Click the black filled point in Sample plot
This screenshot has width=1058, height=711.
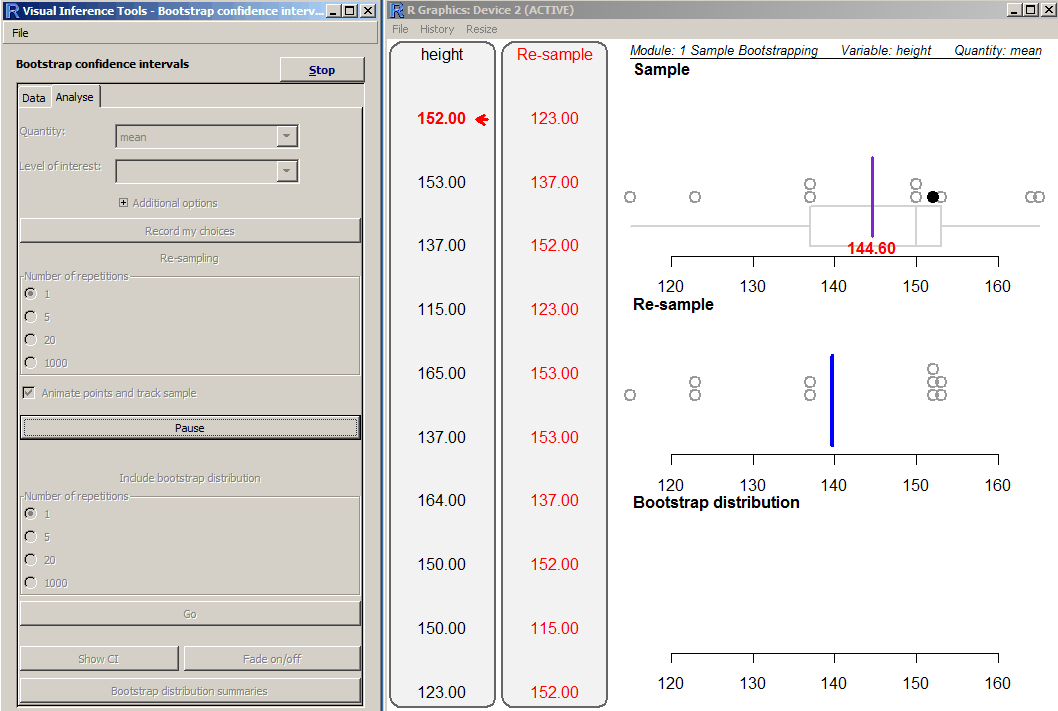click(933, 197)
